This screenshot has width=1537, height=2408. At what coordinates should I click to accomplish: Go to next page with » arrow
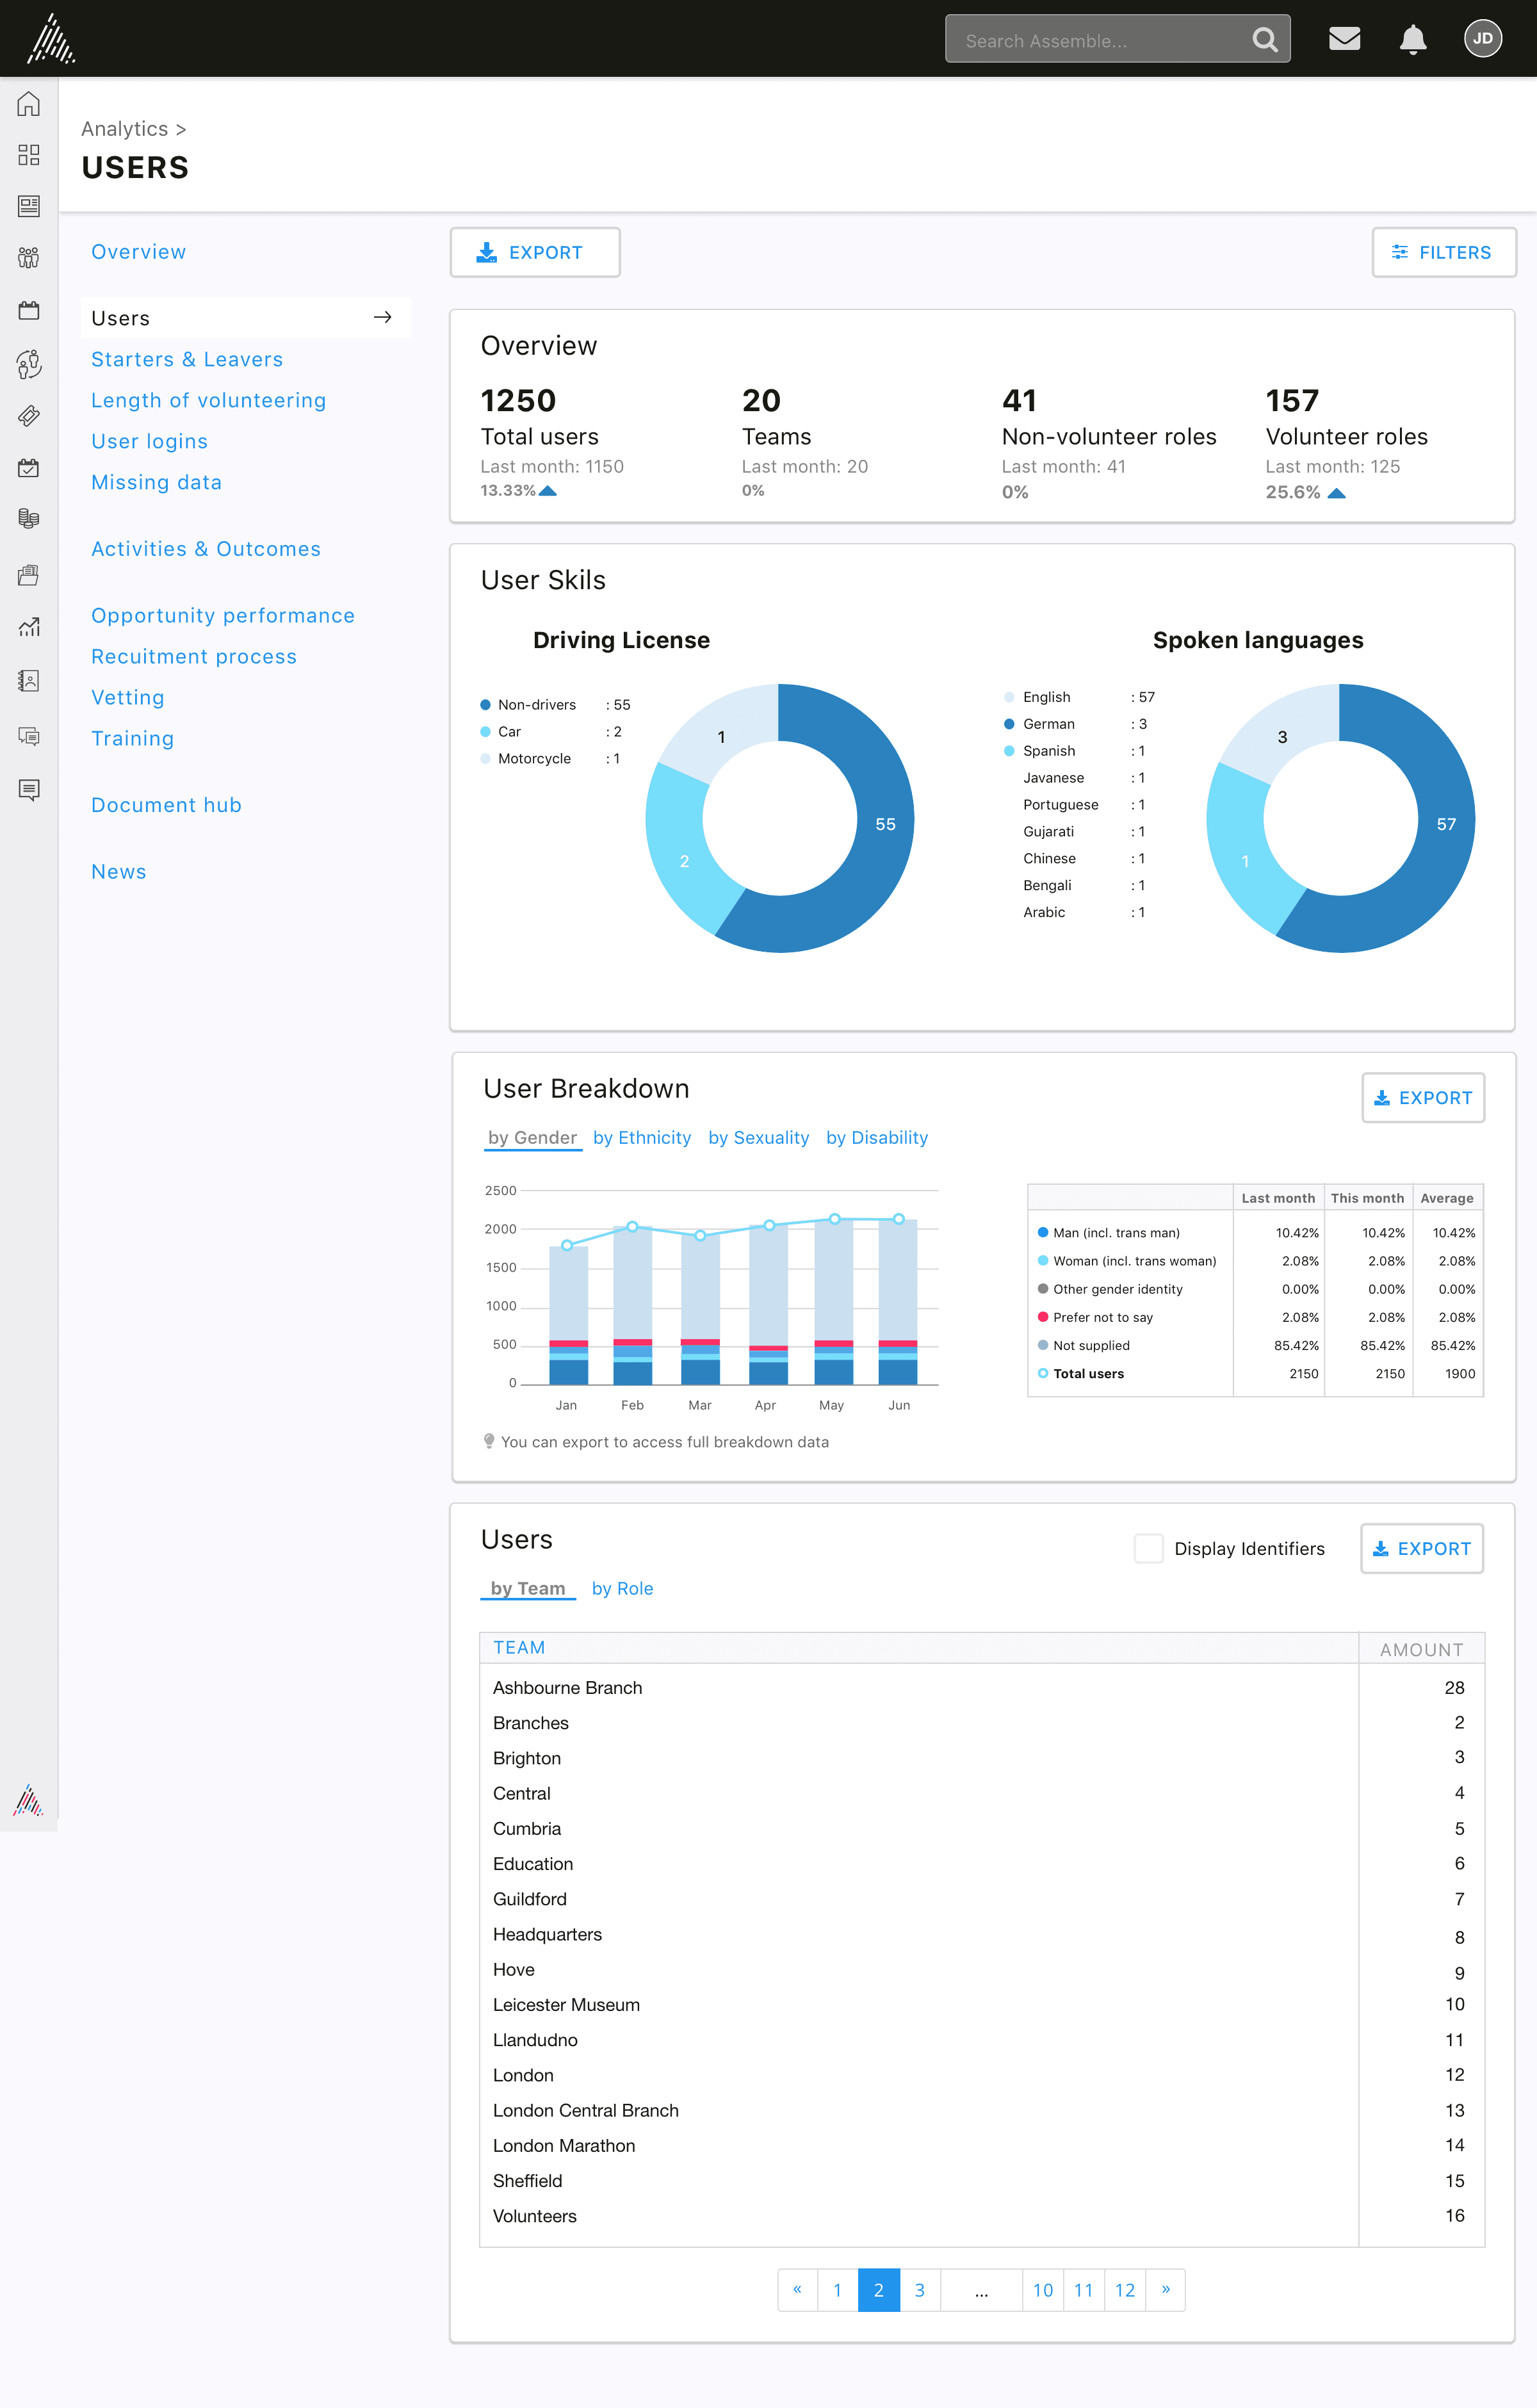(x=1165, y=2289)
